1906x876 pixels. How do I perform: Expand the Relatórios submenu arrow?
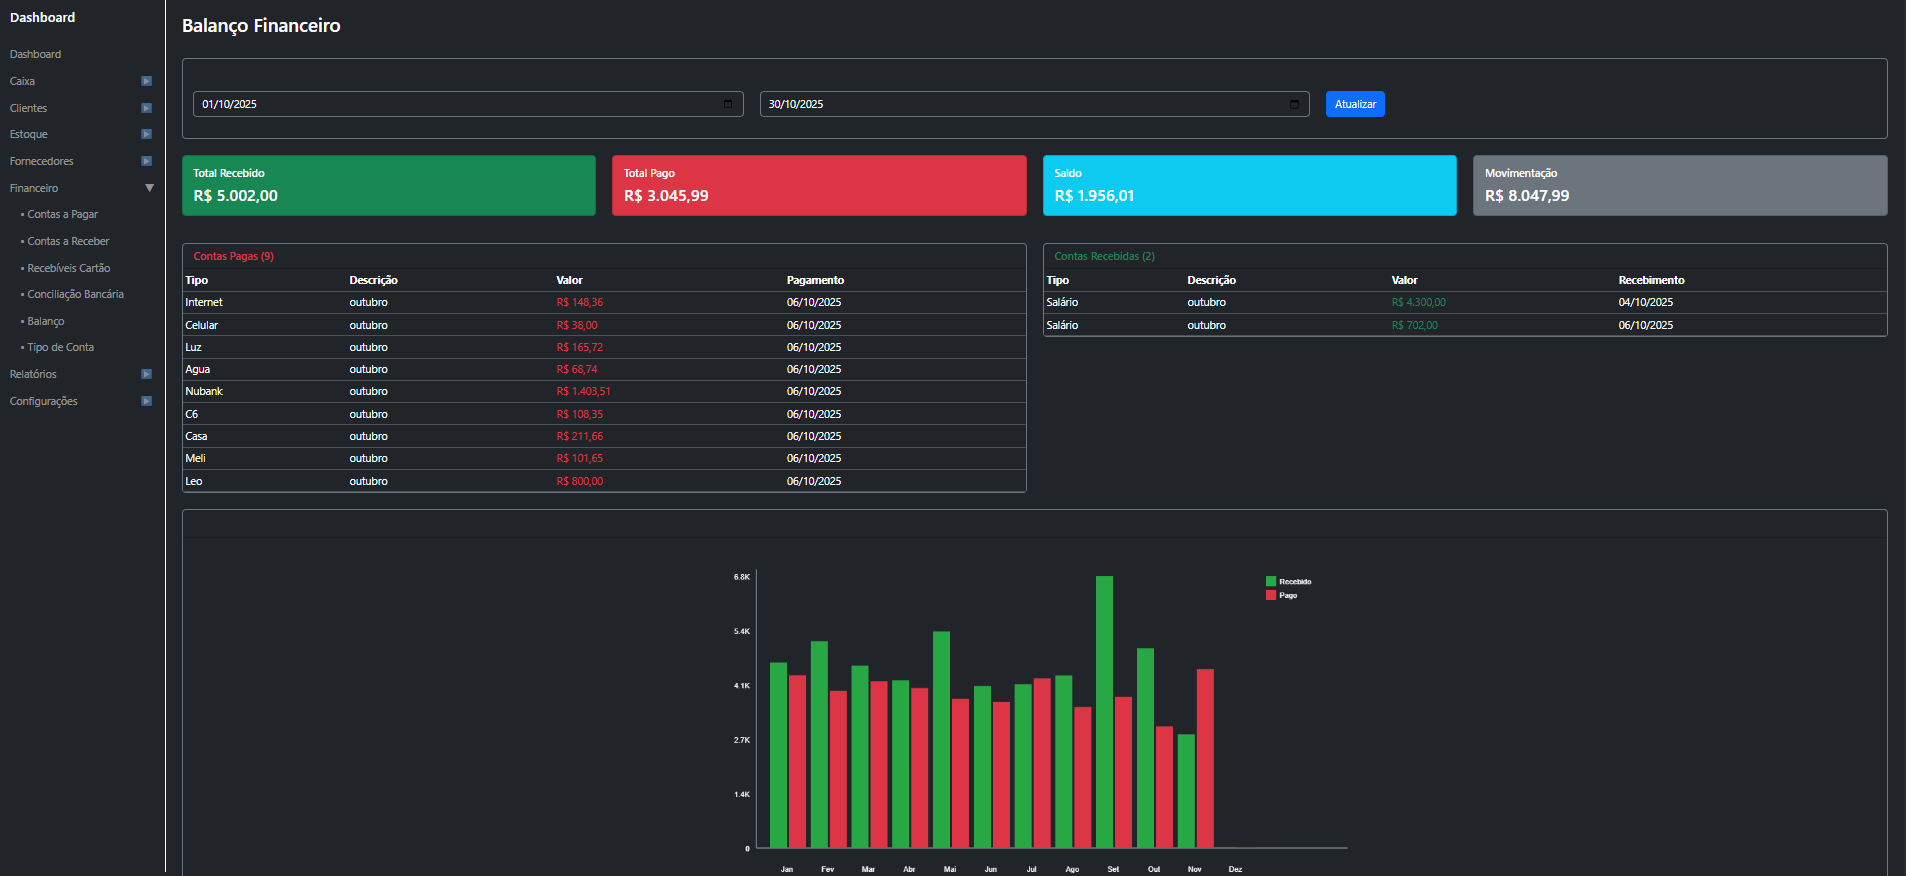point(147,374)
